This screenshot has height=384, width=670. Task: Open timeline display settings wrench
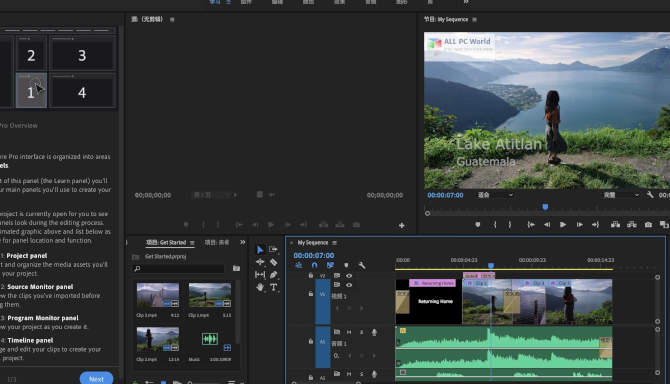[361, 265]
